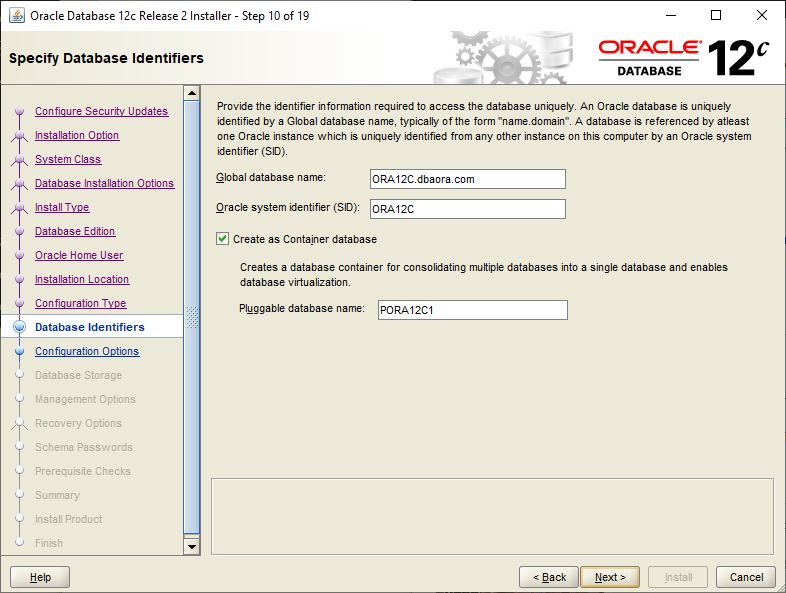Viewport: 786px width, 593px height.
Task: Click the System Class step bullet icon
Action: [20, 159]
